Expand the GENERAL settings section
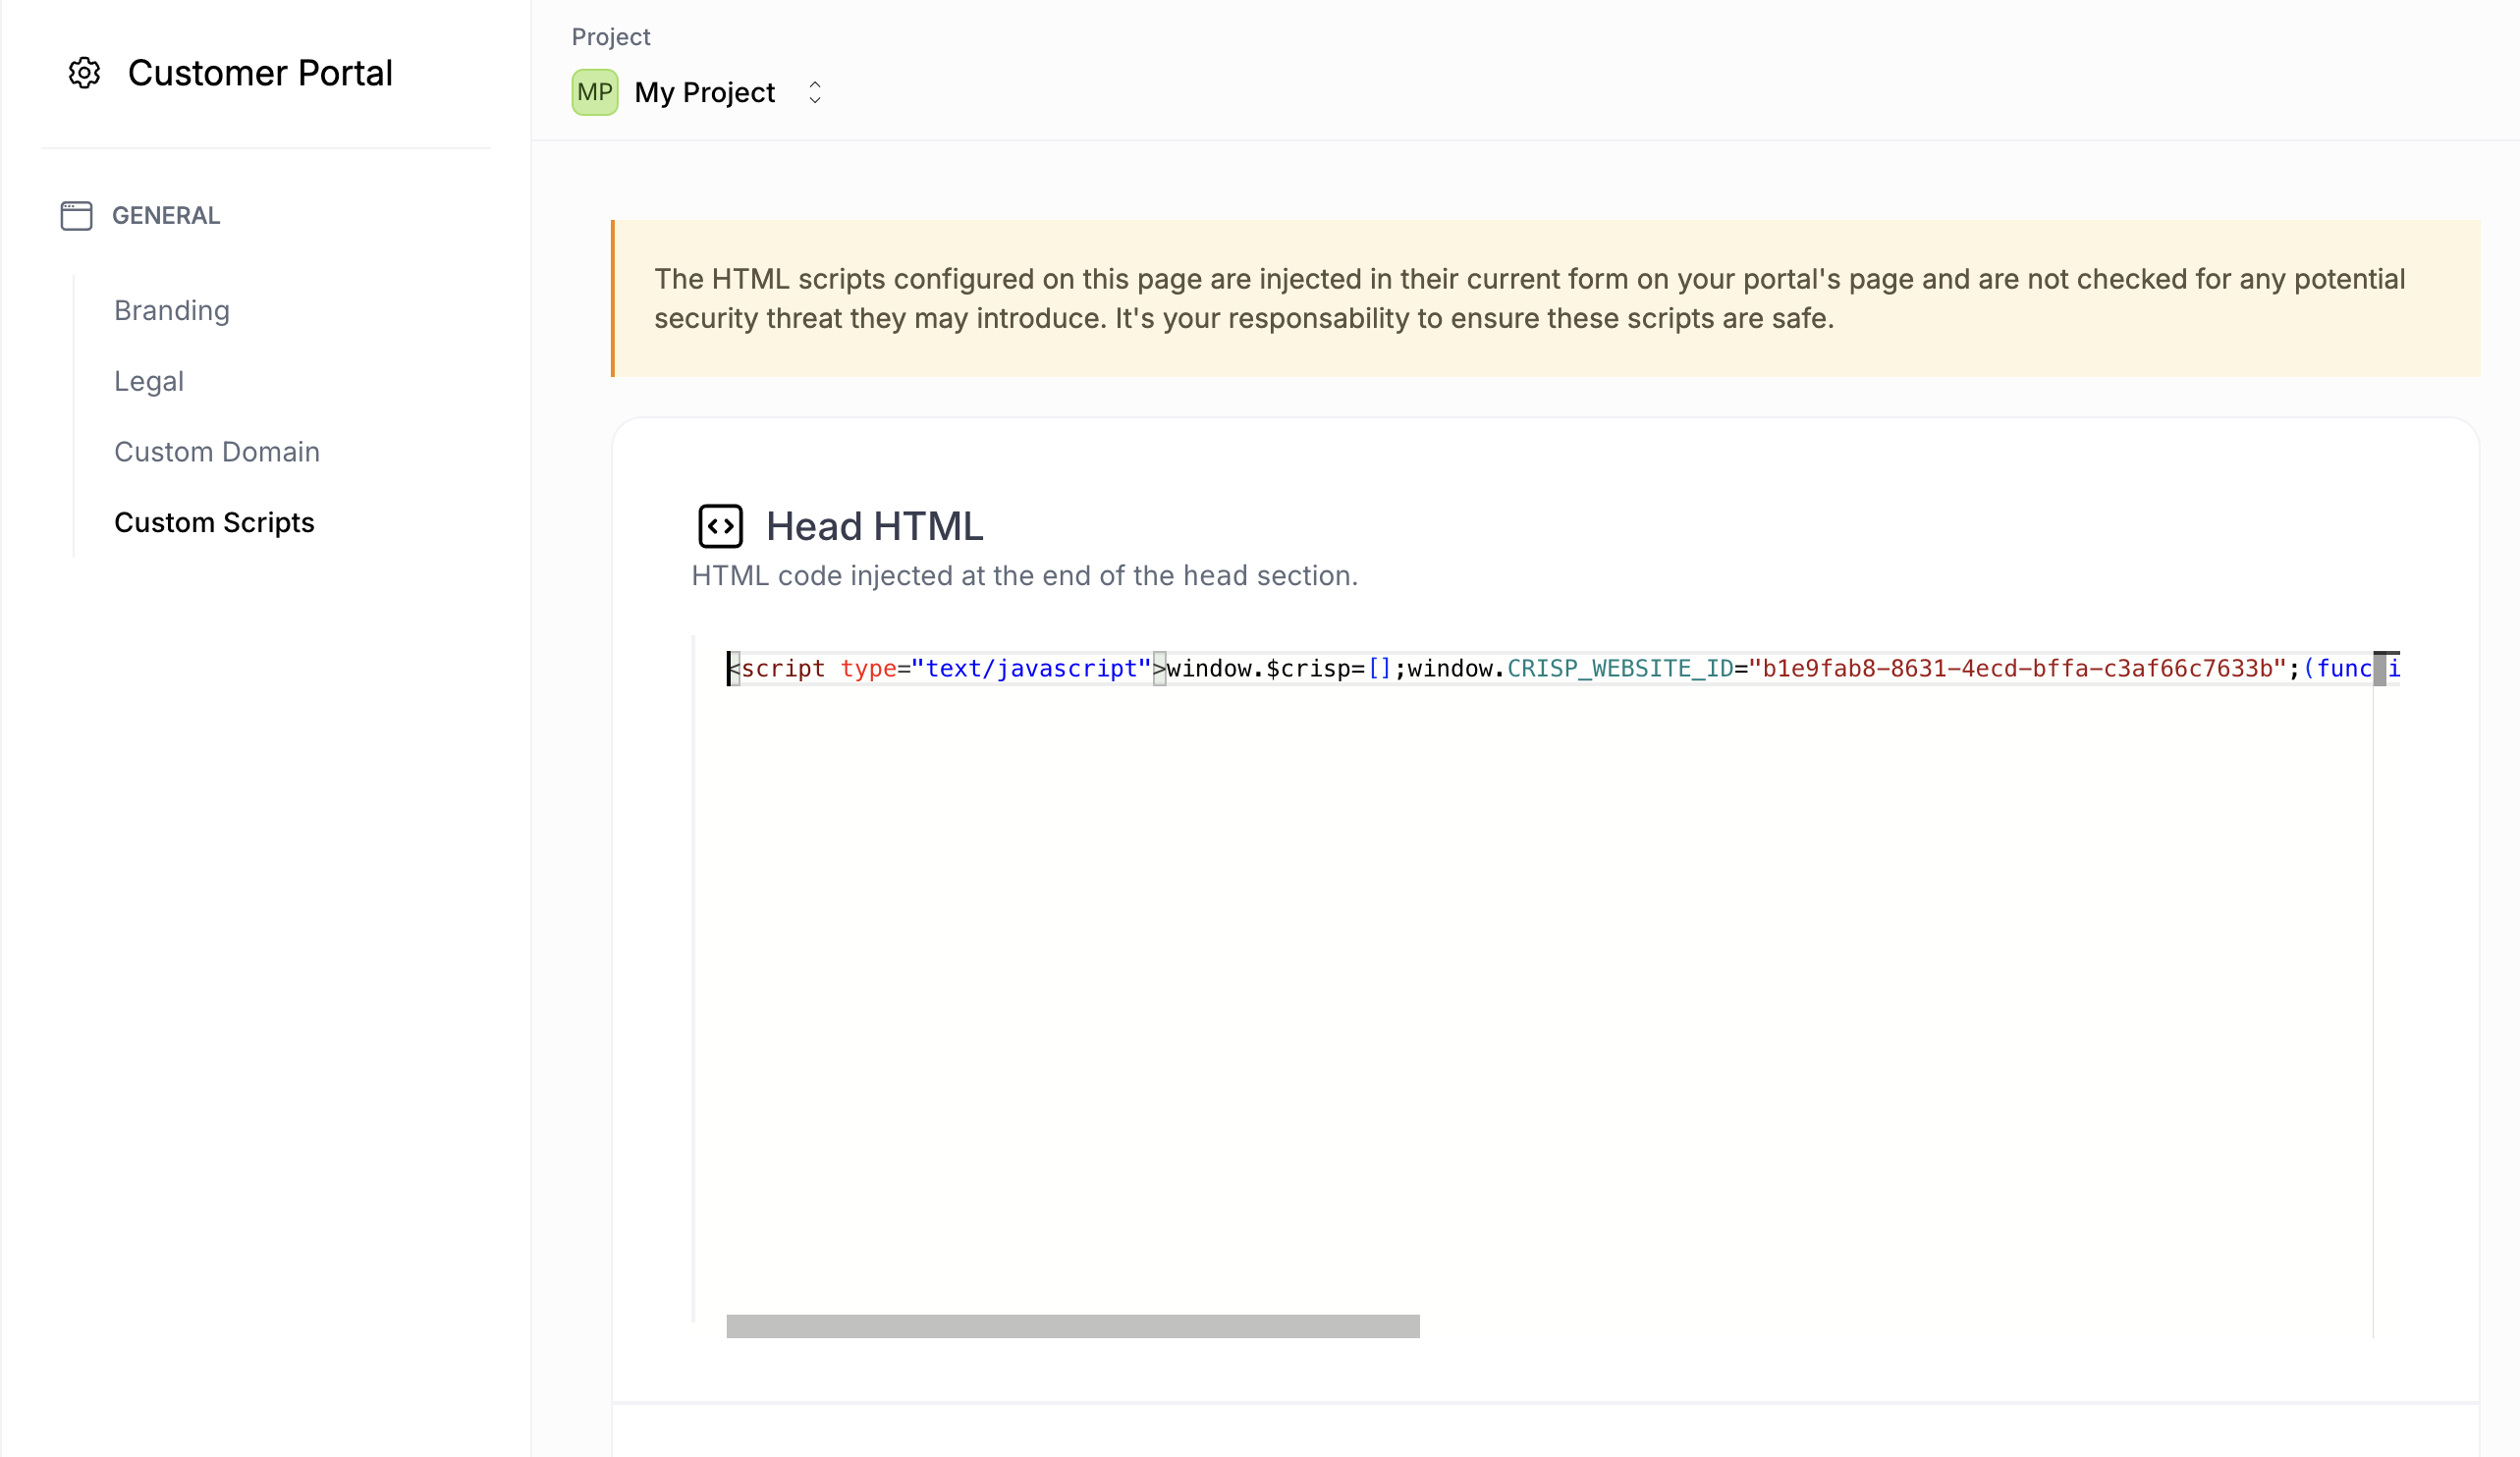The width and height of the screenshot is (2520, 1457). click(x=166, y=216)
